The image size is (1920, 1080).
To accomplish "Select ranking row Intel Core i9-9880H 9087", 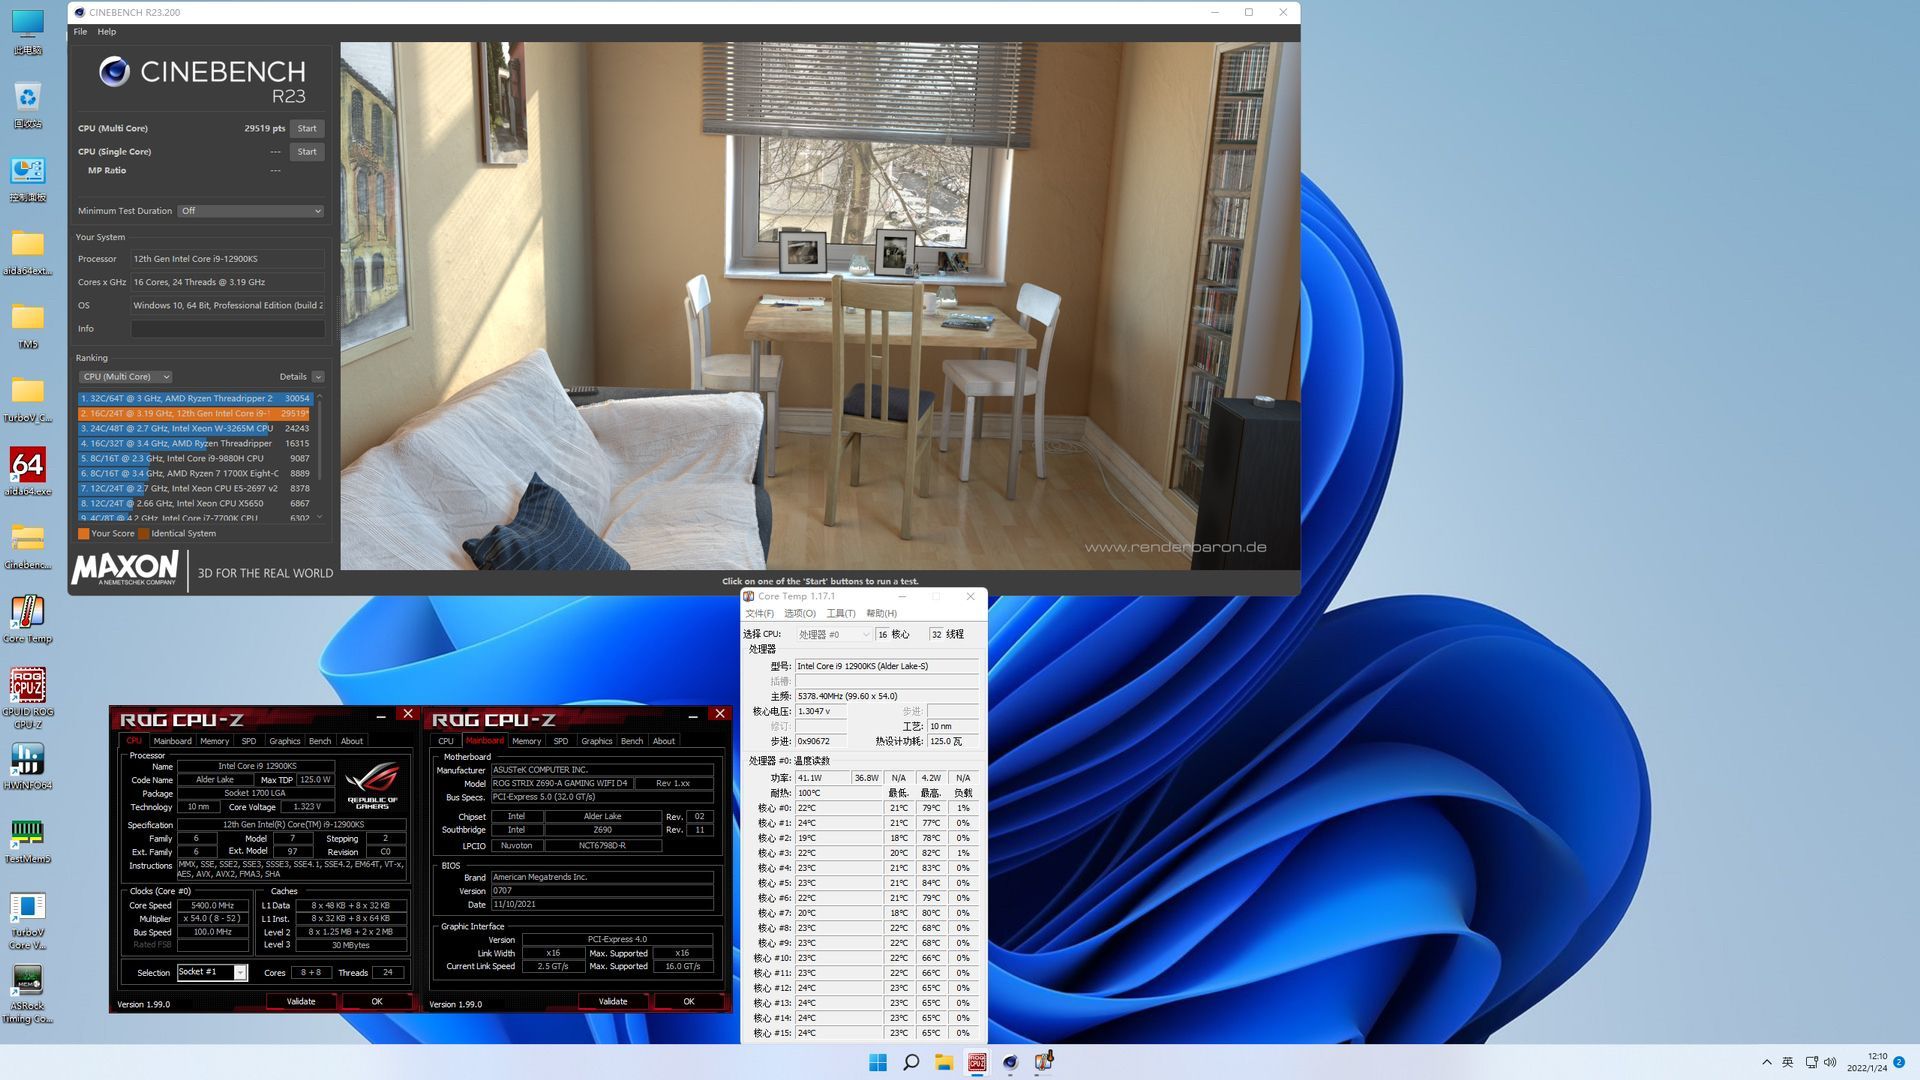I will (x=195, y=458).
